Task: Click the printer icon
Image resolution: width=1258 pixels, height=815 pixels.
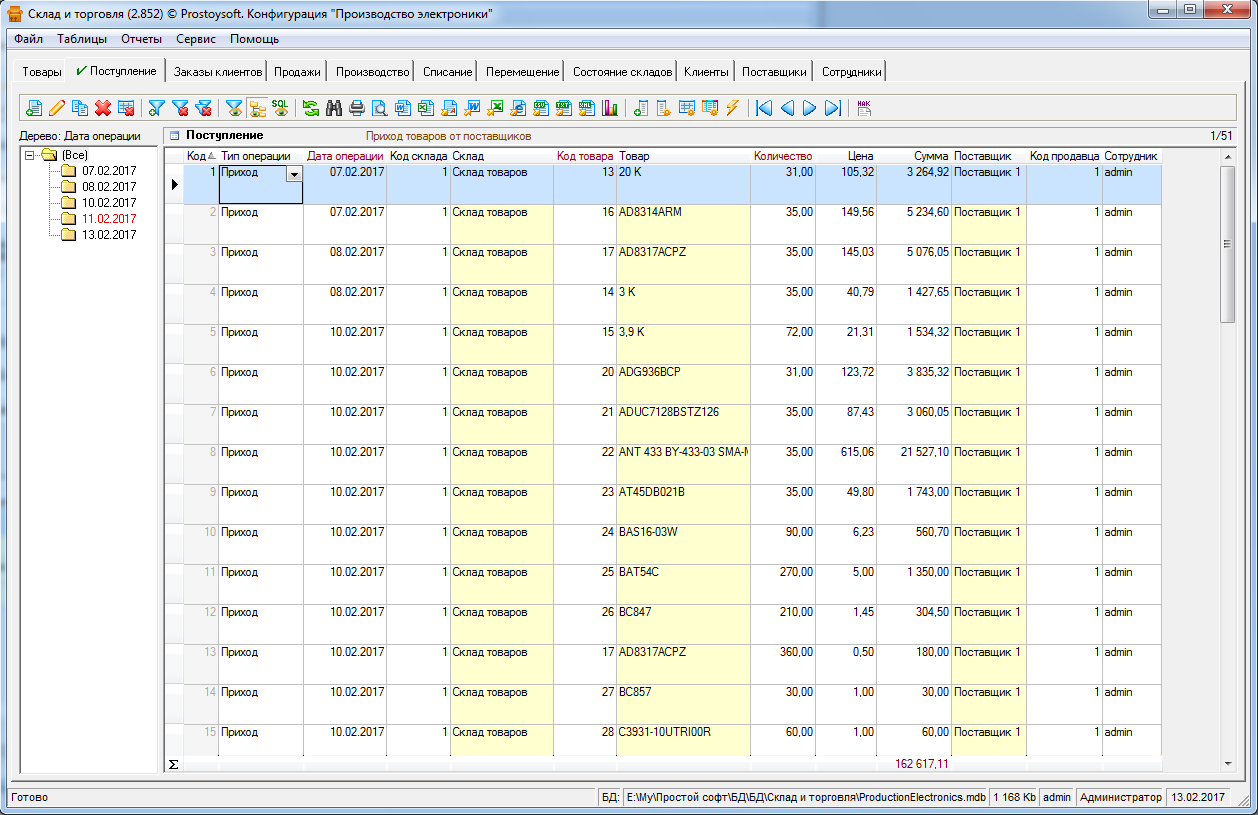Action: pos(357,108)
